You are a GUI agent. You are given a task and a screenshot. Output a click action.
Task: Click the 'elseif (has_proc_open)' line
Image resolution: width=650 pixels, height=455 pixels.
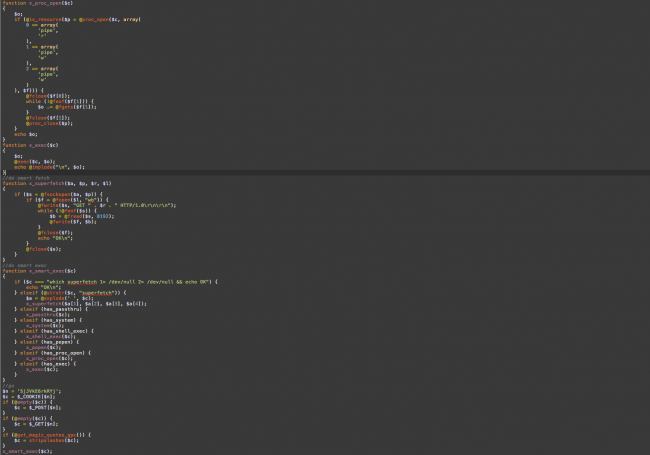[52, 353]
